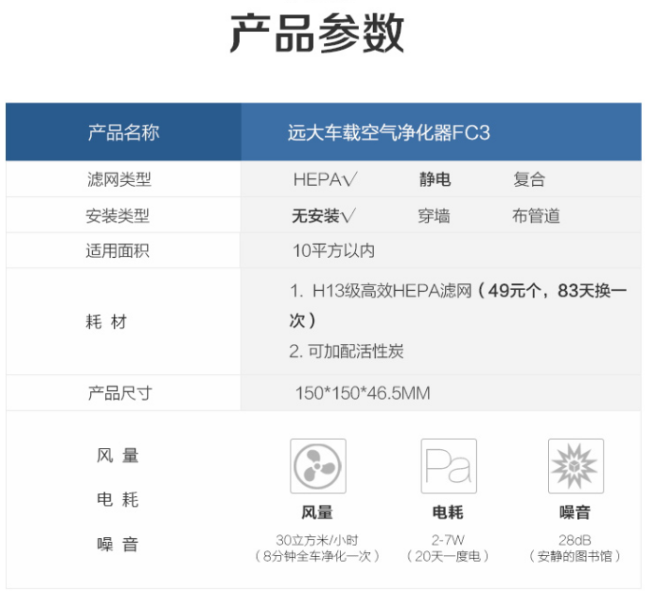The width and height of the screenshot is (645, 611).
Task: Click the 产品尺寸 row label
Action: pyautogui.click(x=120, y=393)
